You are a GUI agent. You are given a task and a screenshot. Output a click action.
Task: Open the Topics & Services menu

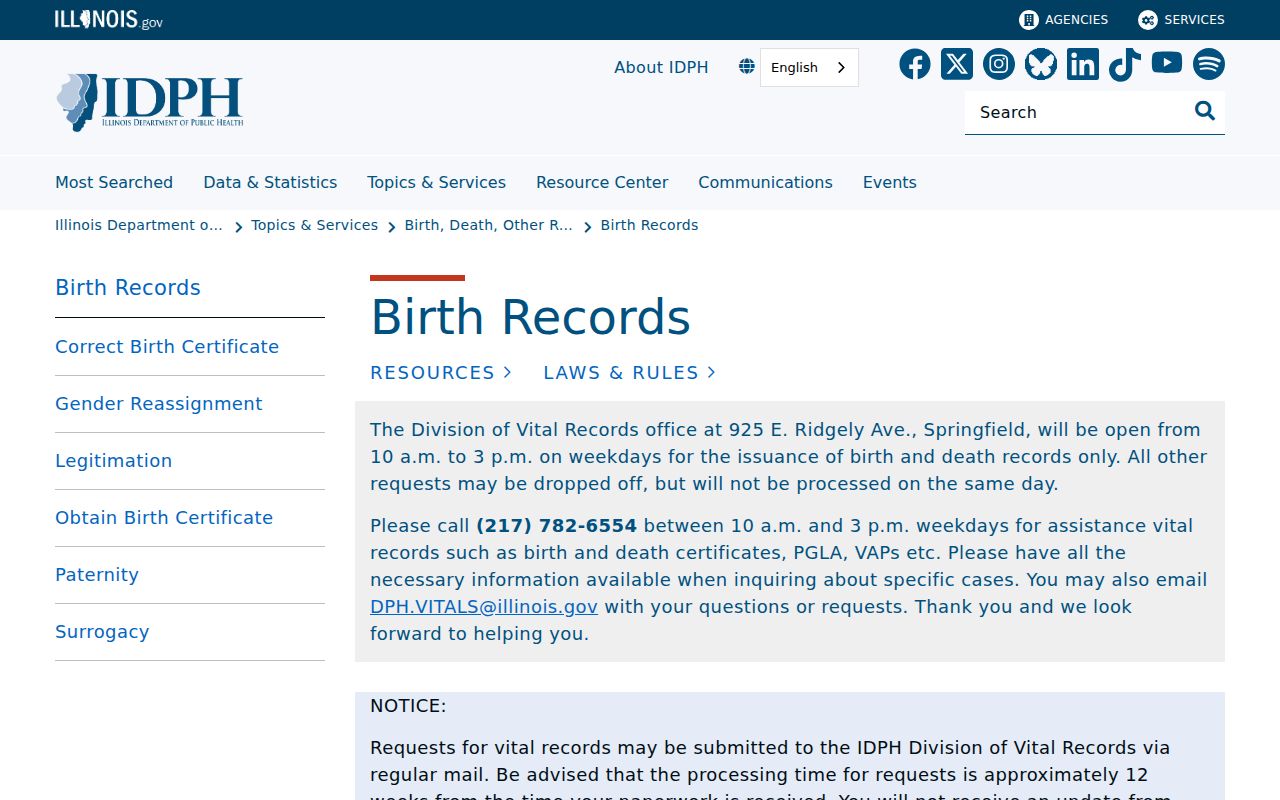[436, 182]
